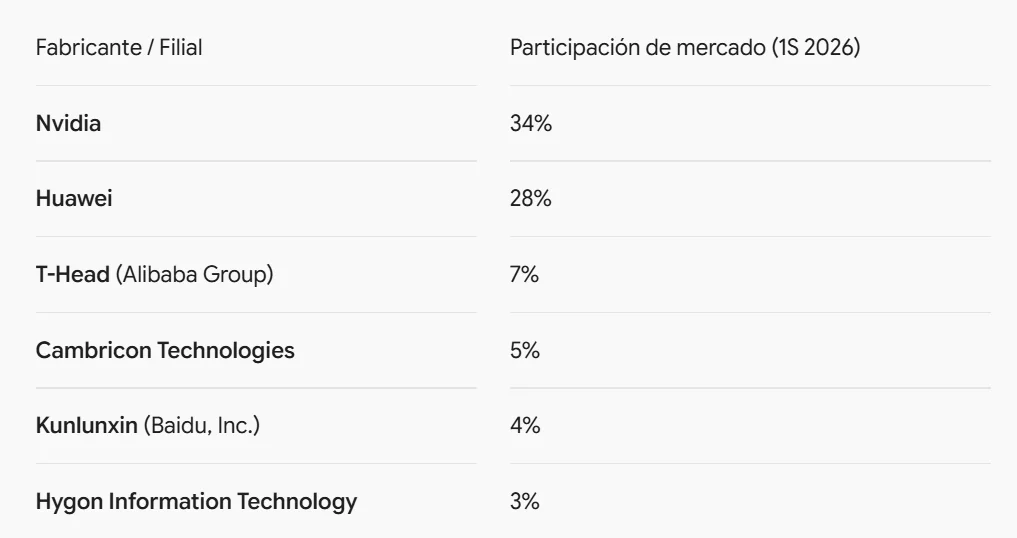Click the (Baidu, Inc.) parent label

point(202,426)
